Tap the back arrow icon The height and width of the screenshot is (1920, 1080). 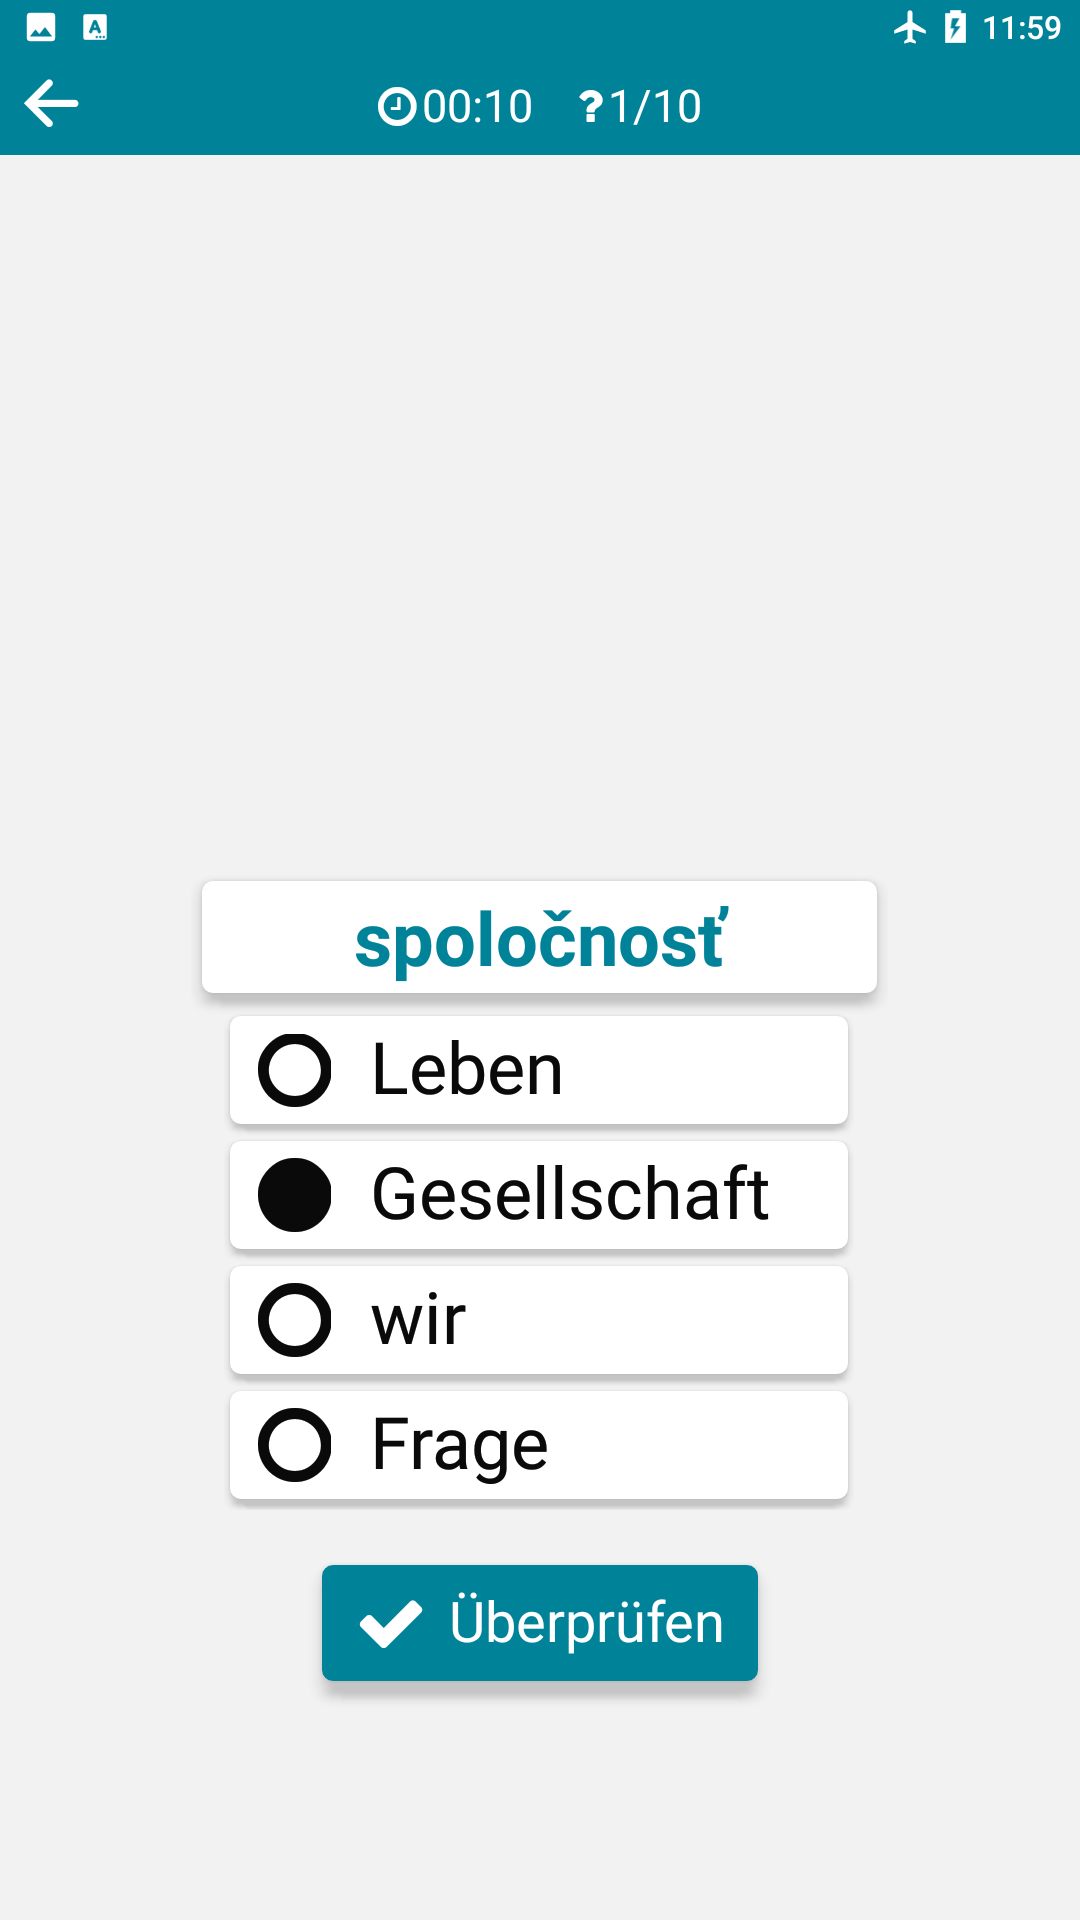point(52,104)
